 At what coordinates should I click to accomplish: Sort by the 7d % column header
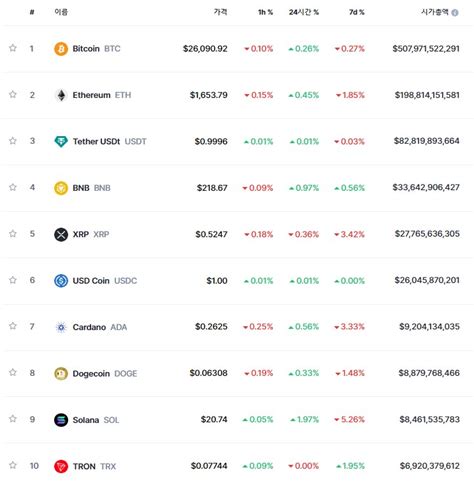point(357,12)
